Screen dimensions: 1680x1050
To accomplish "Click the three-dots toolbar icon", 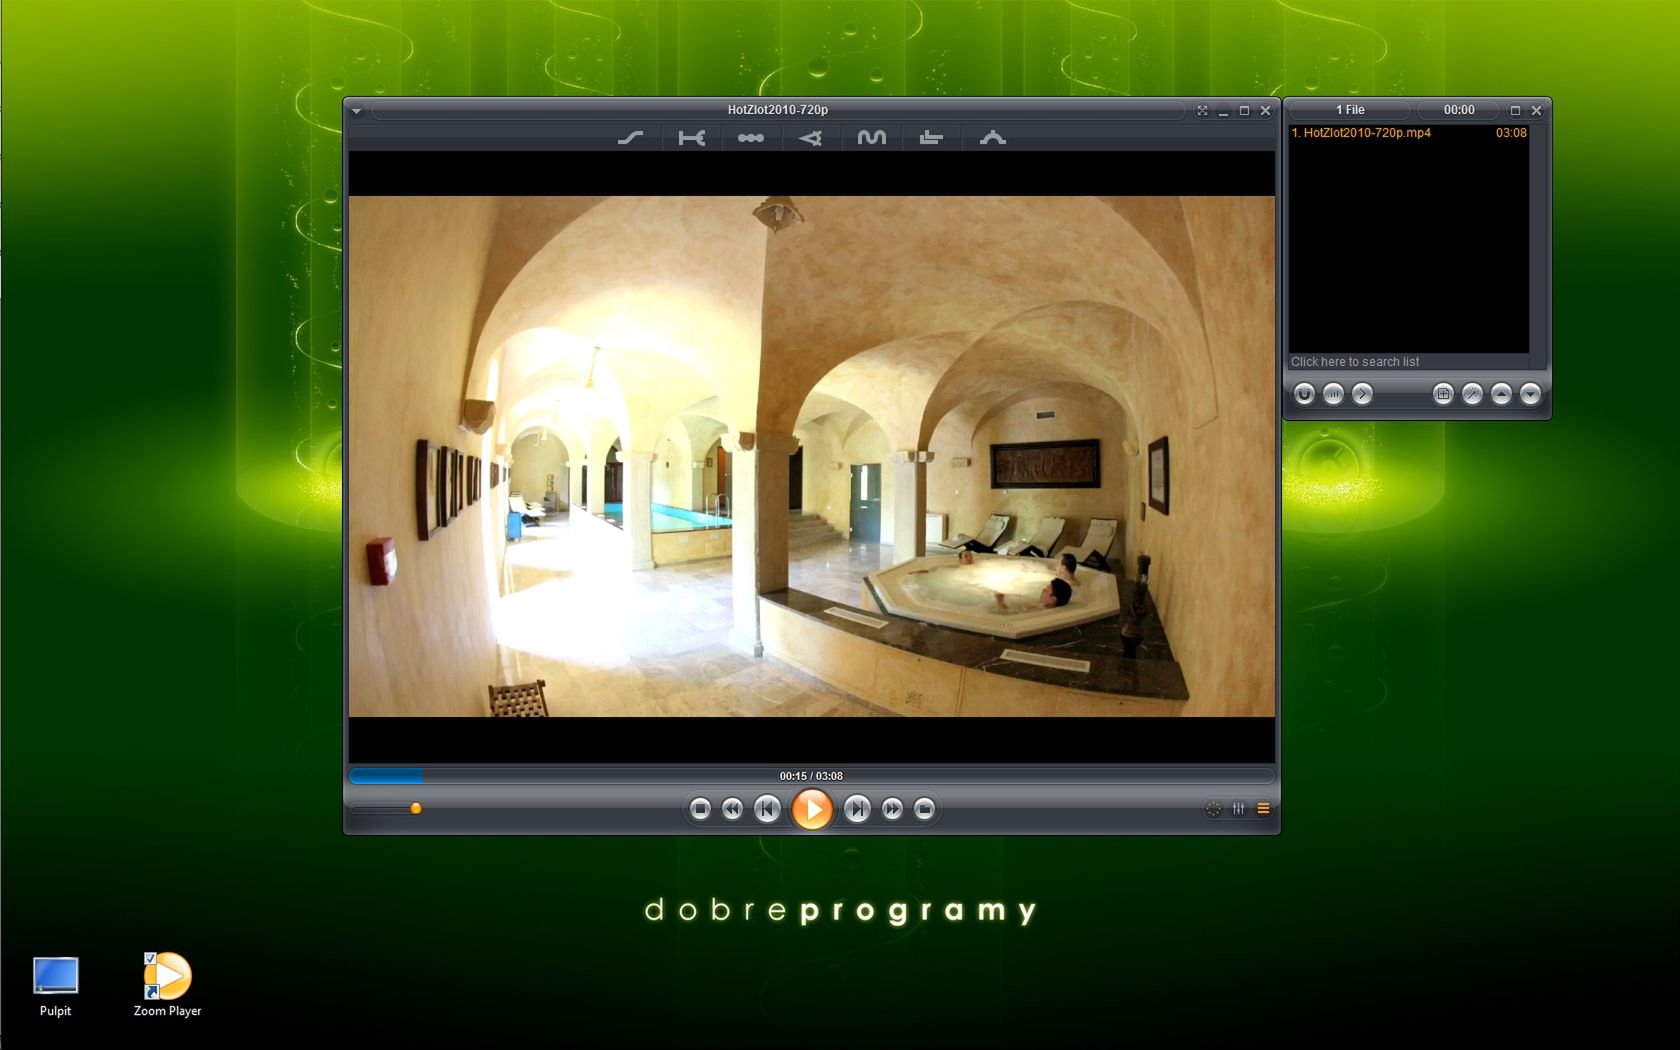I will tap(751, 138).
